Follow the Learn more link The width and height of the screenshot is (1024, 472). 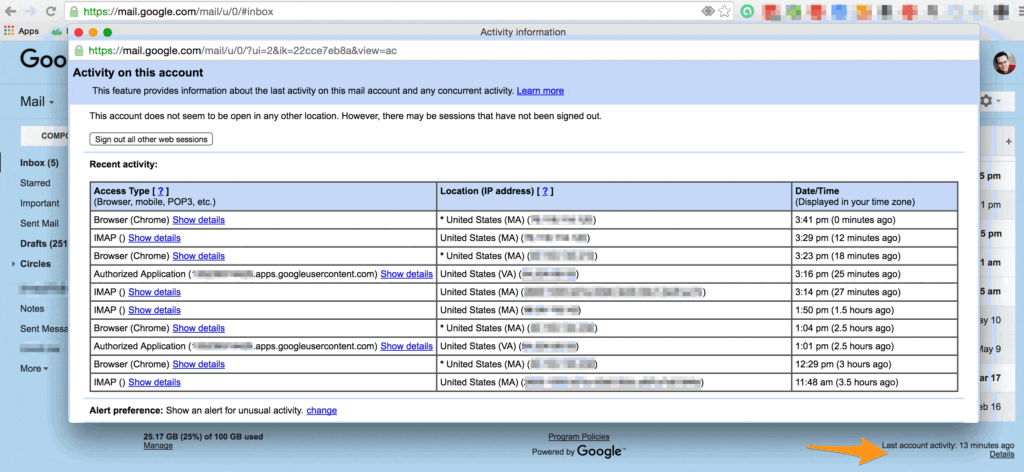pyautogui.click(x=540, y=91)
